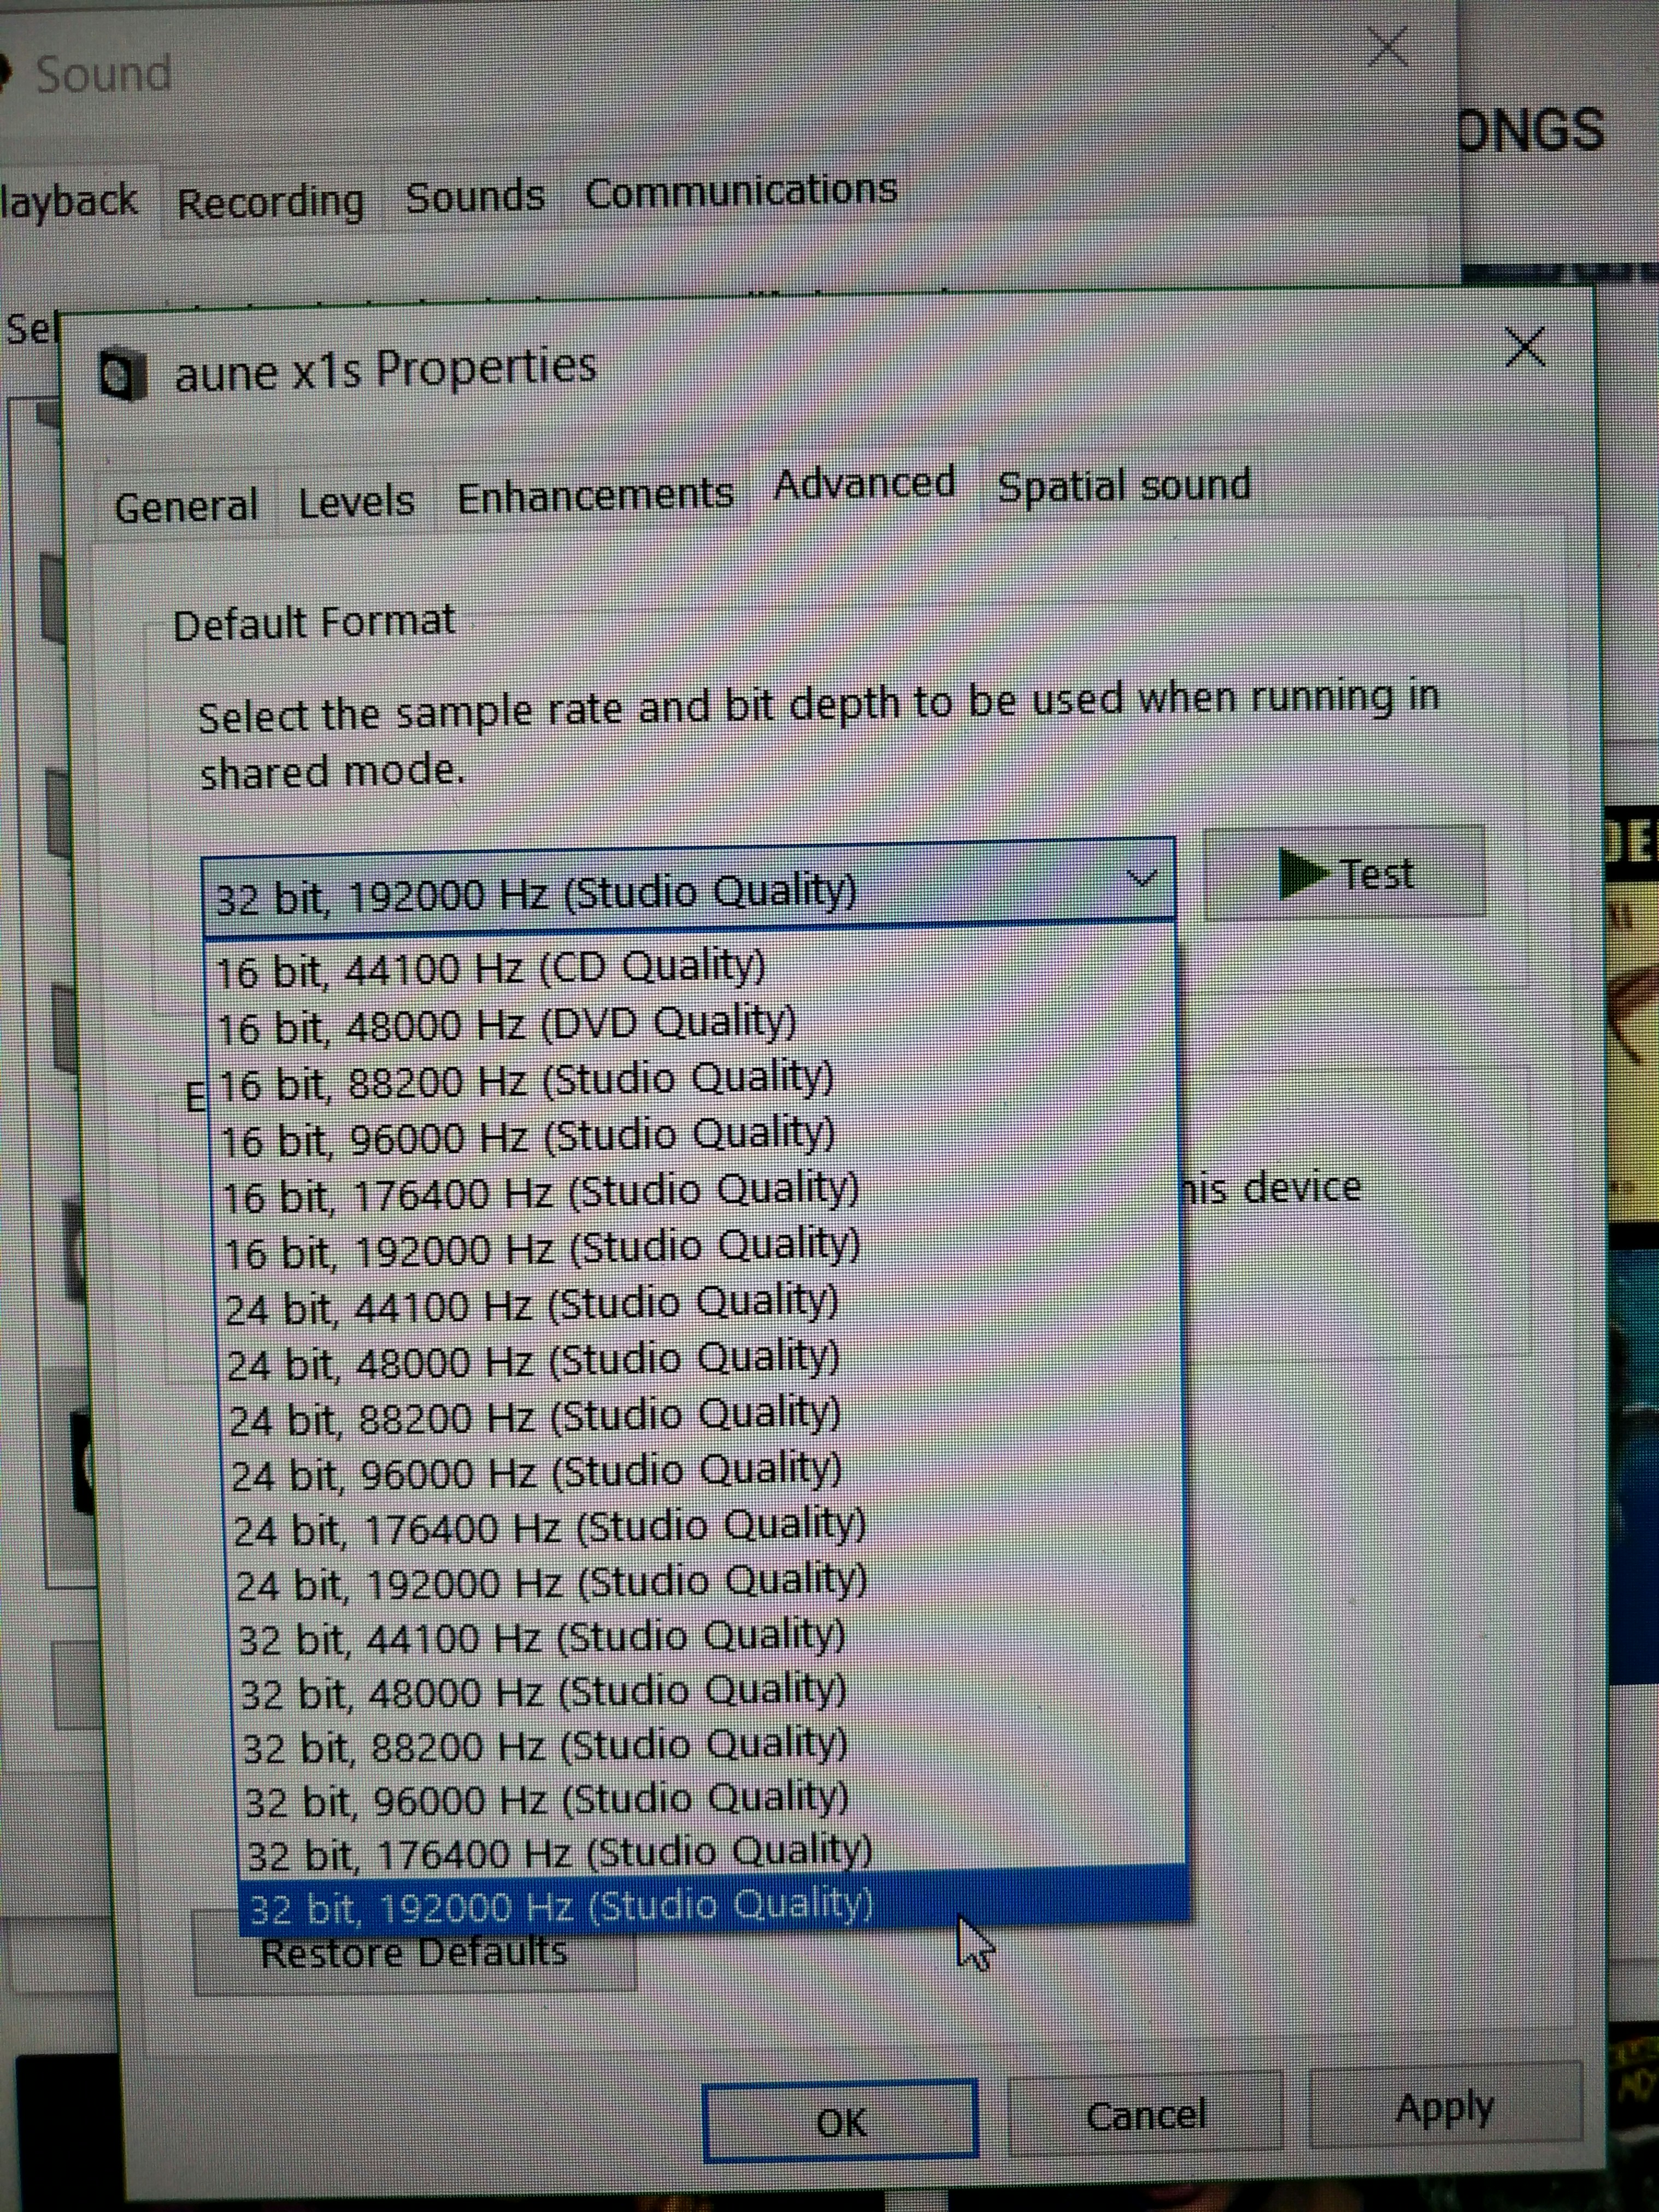Open the Communications tab in Sound

740,191
